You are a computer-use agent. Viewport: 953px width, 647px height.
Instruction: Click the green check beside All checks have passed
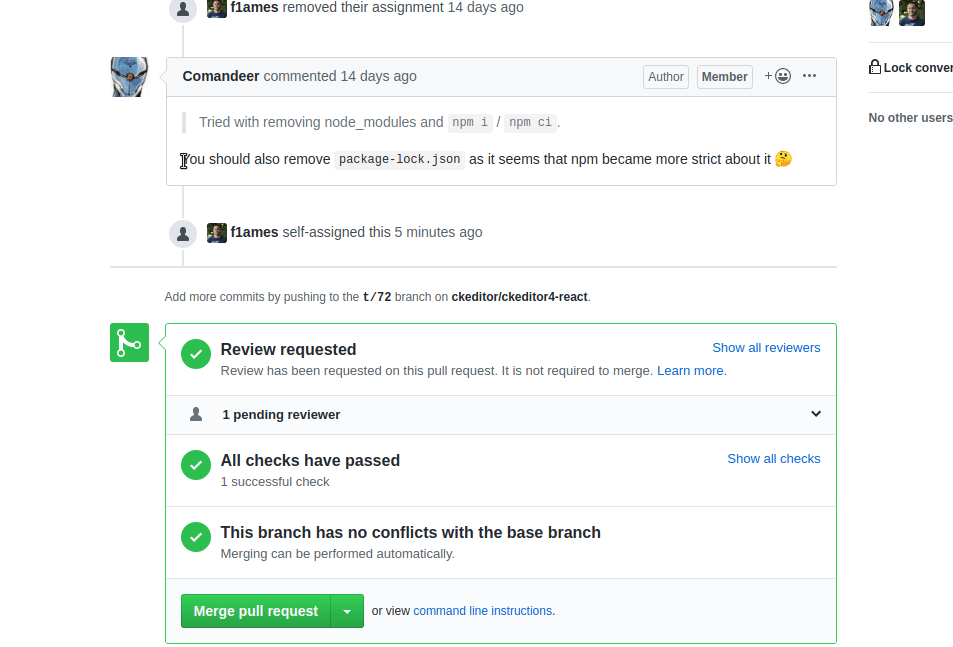tap(196, 465)
